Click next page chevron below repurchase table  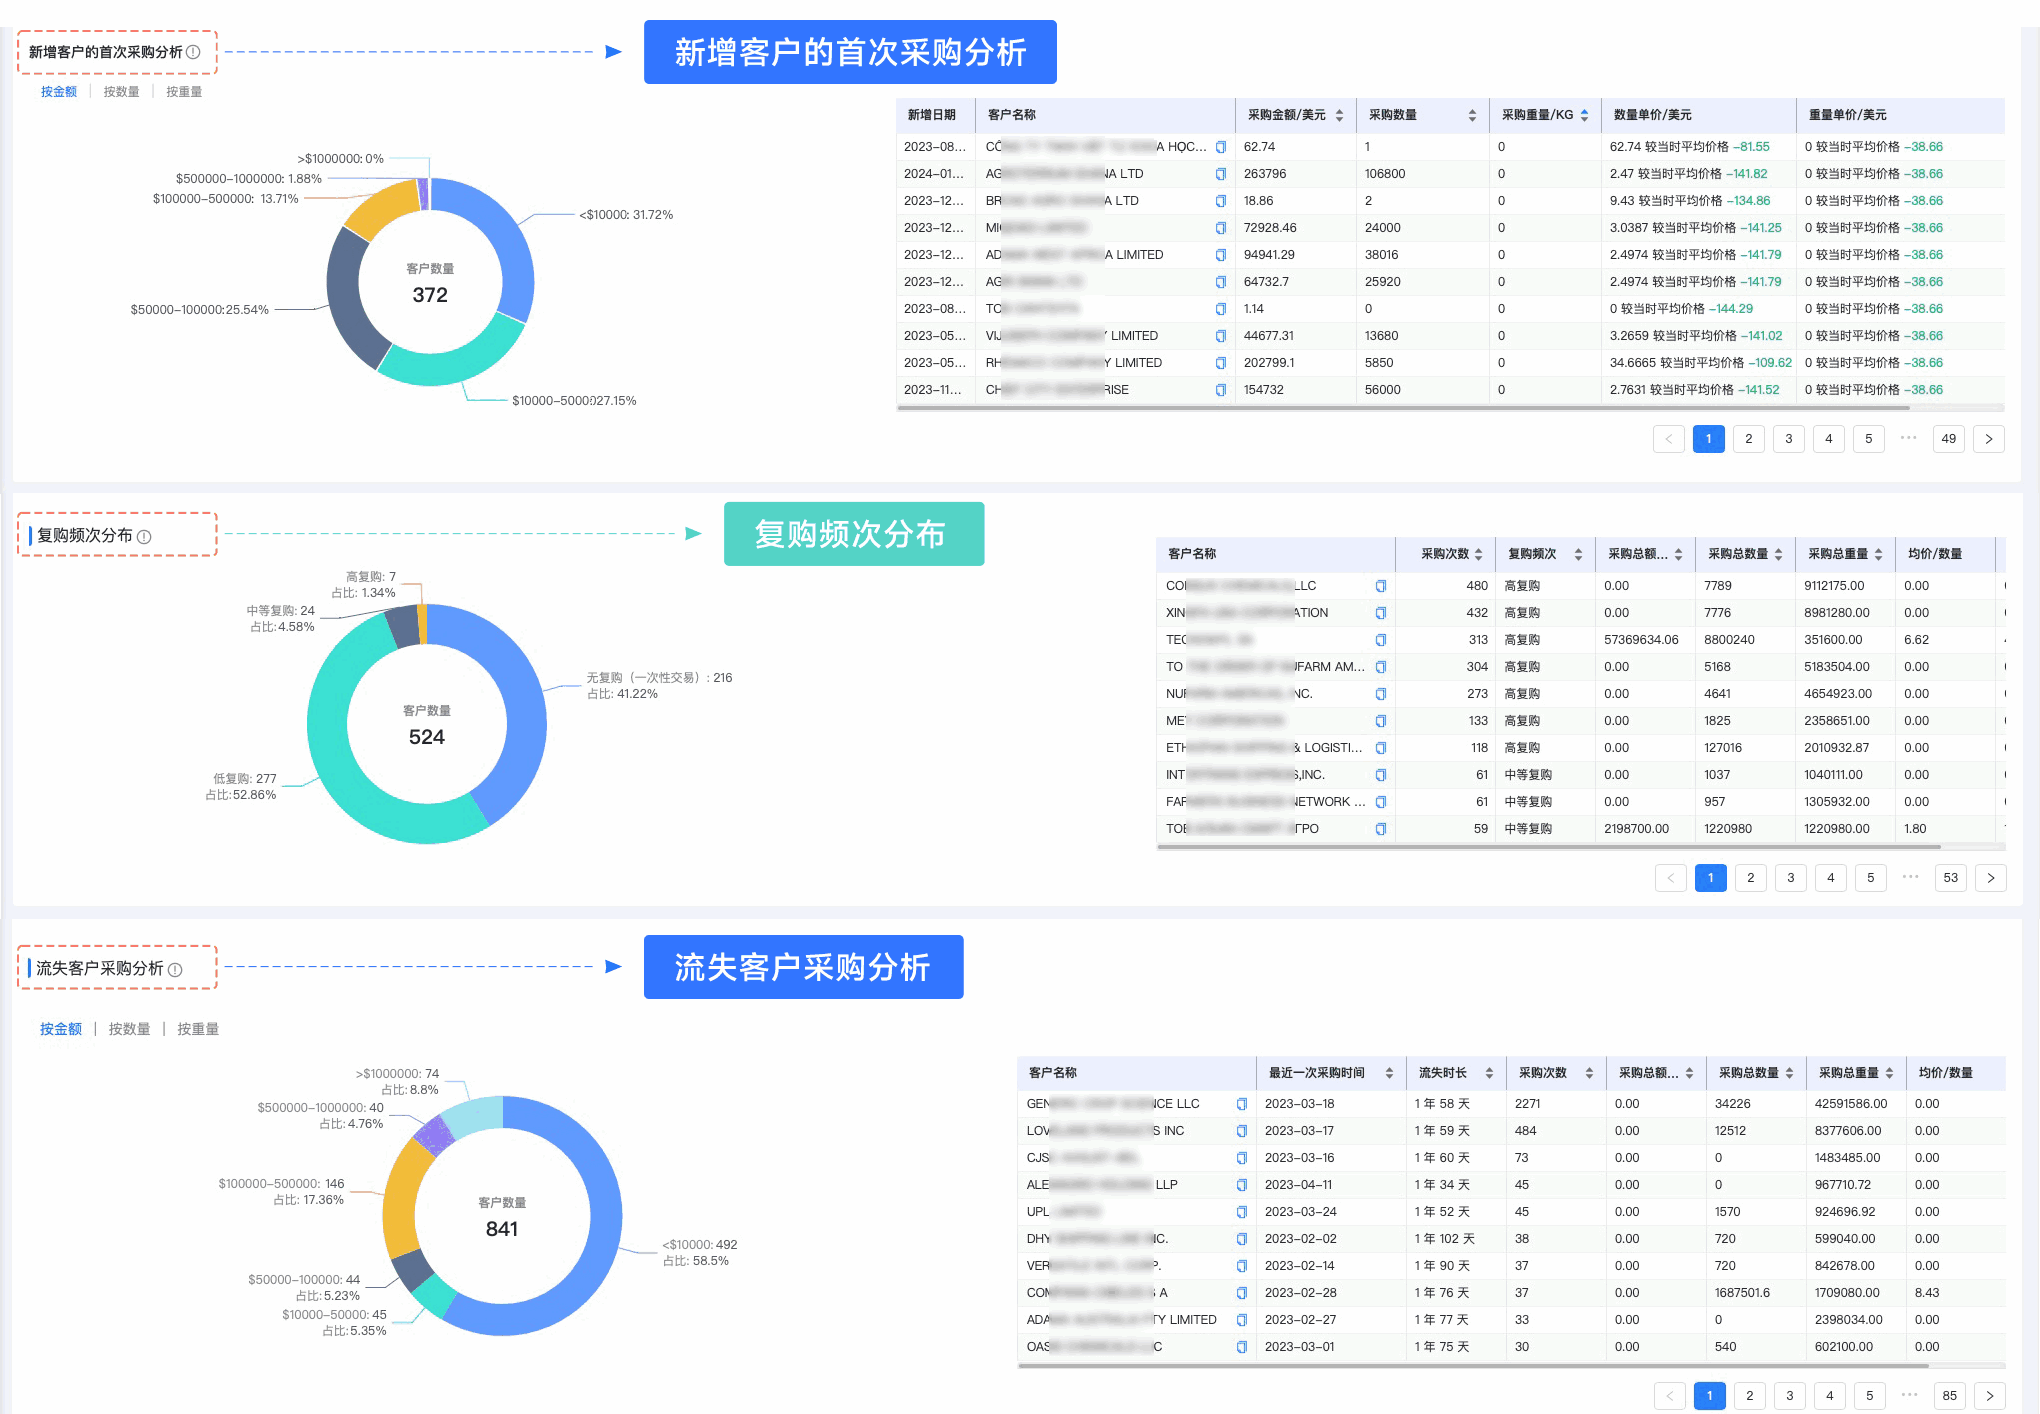coord(1990,878)
